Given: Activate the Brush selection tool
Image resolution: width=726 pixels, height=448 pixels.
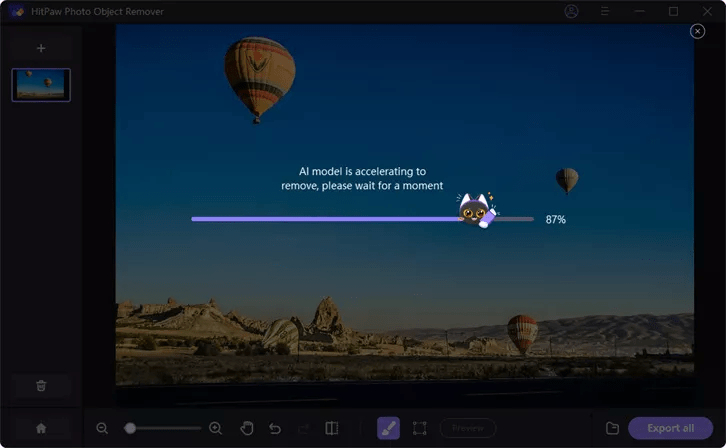Looking at the screenshot, I should [388, 428].
